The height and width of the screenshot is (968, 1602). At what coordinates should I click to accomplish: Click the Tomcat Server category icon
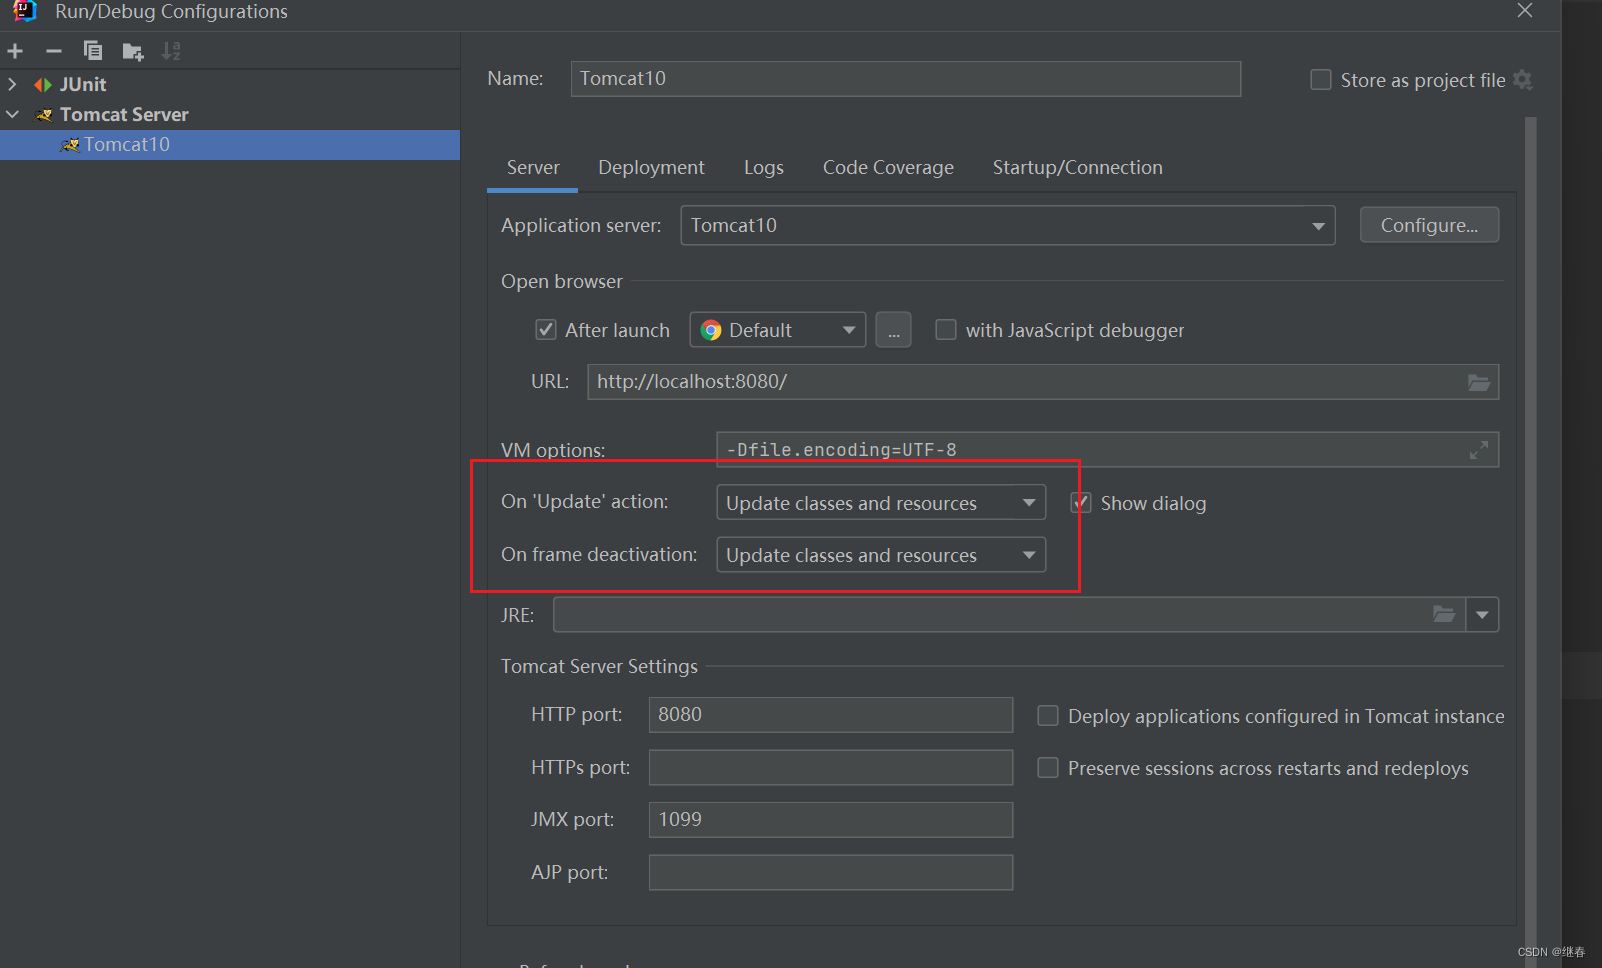(44, 115)
